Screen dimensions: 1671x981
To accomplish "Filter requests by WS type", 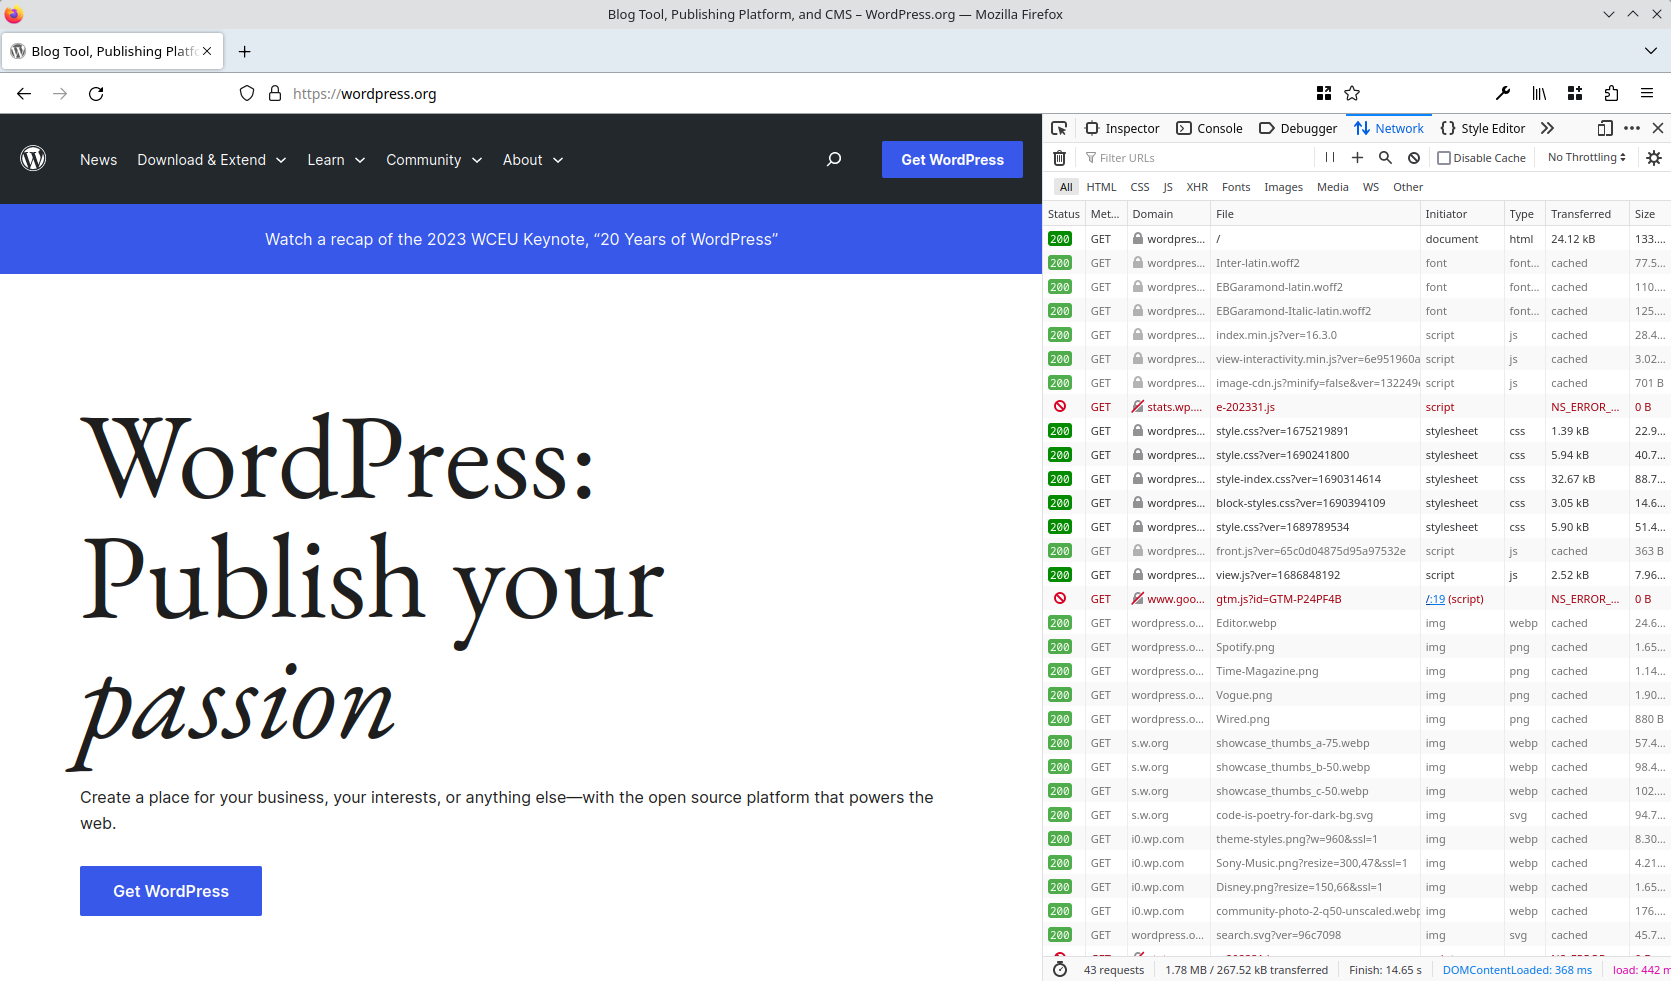I will click(x=1370, y=187).
